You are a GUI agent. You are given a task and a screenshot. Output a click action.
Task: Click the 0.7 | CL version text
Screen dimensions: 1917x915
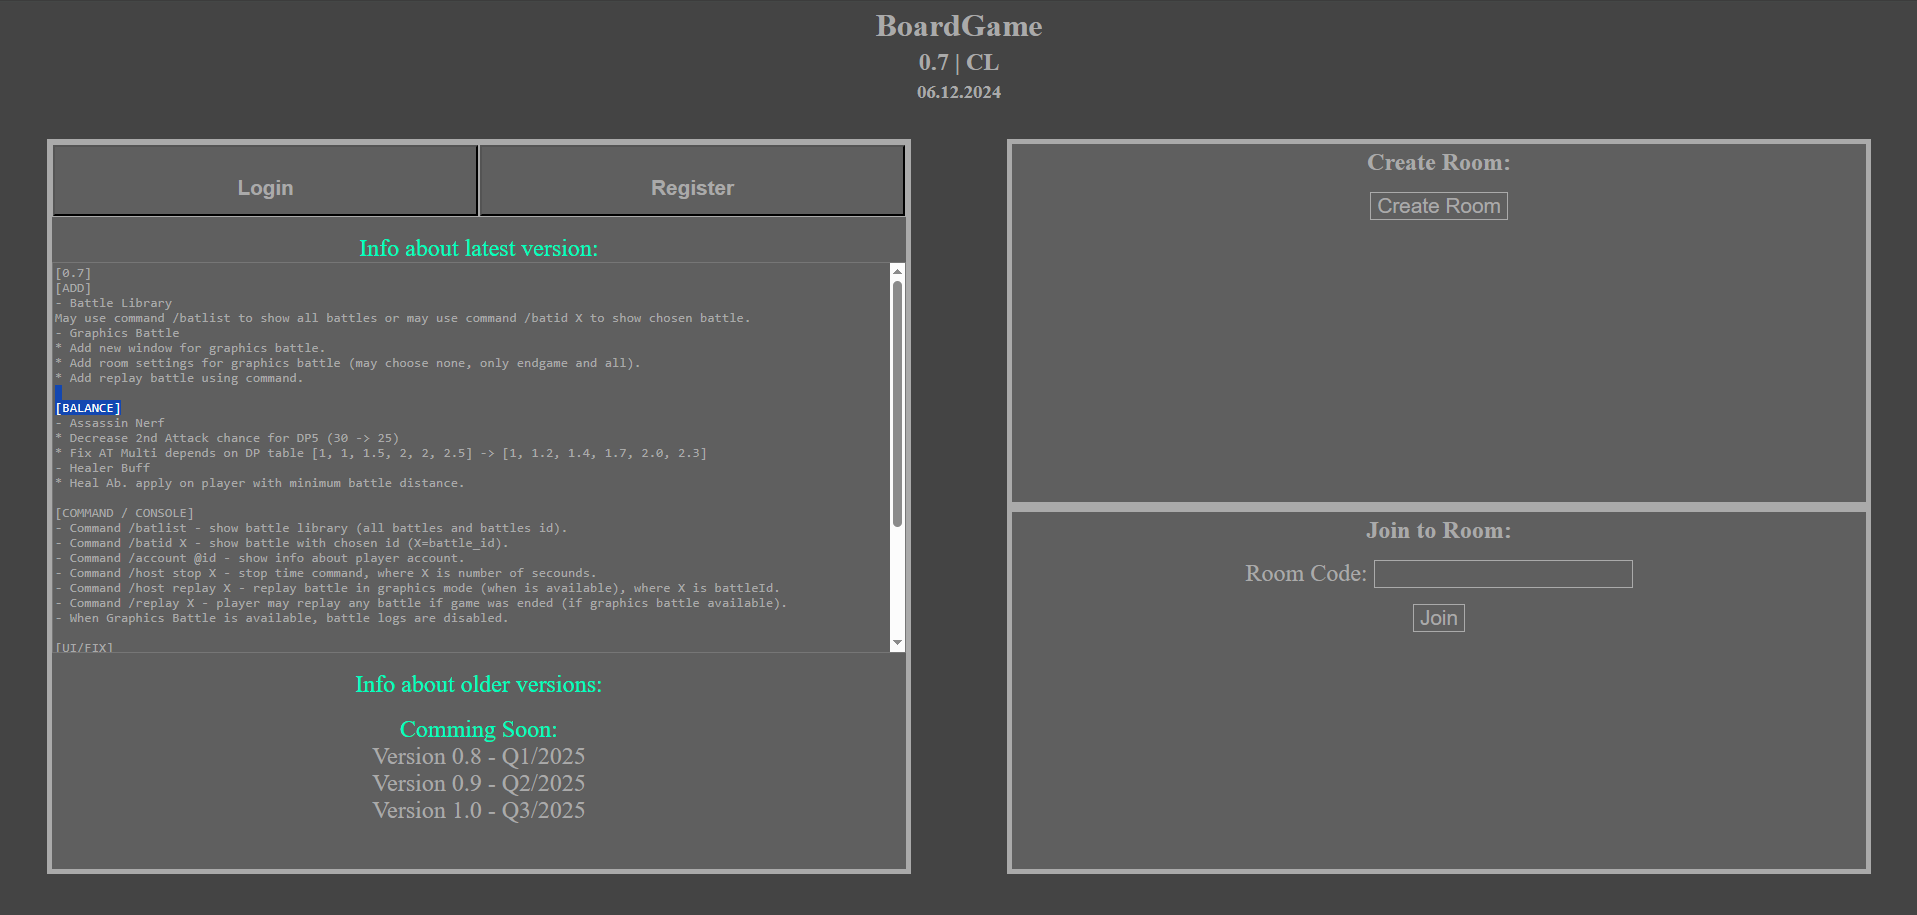click(x=958, y=63)
